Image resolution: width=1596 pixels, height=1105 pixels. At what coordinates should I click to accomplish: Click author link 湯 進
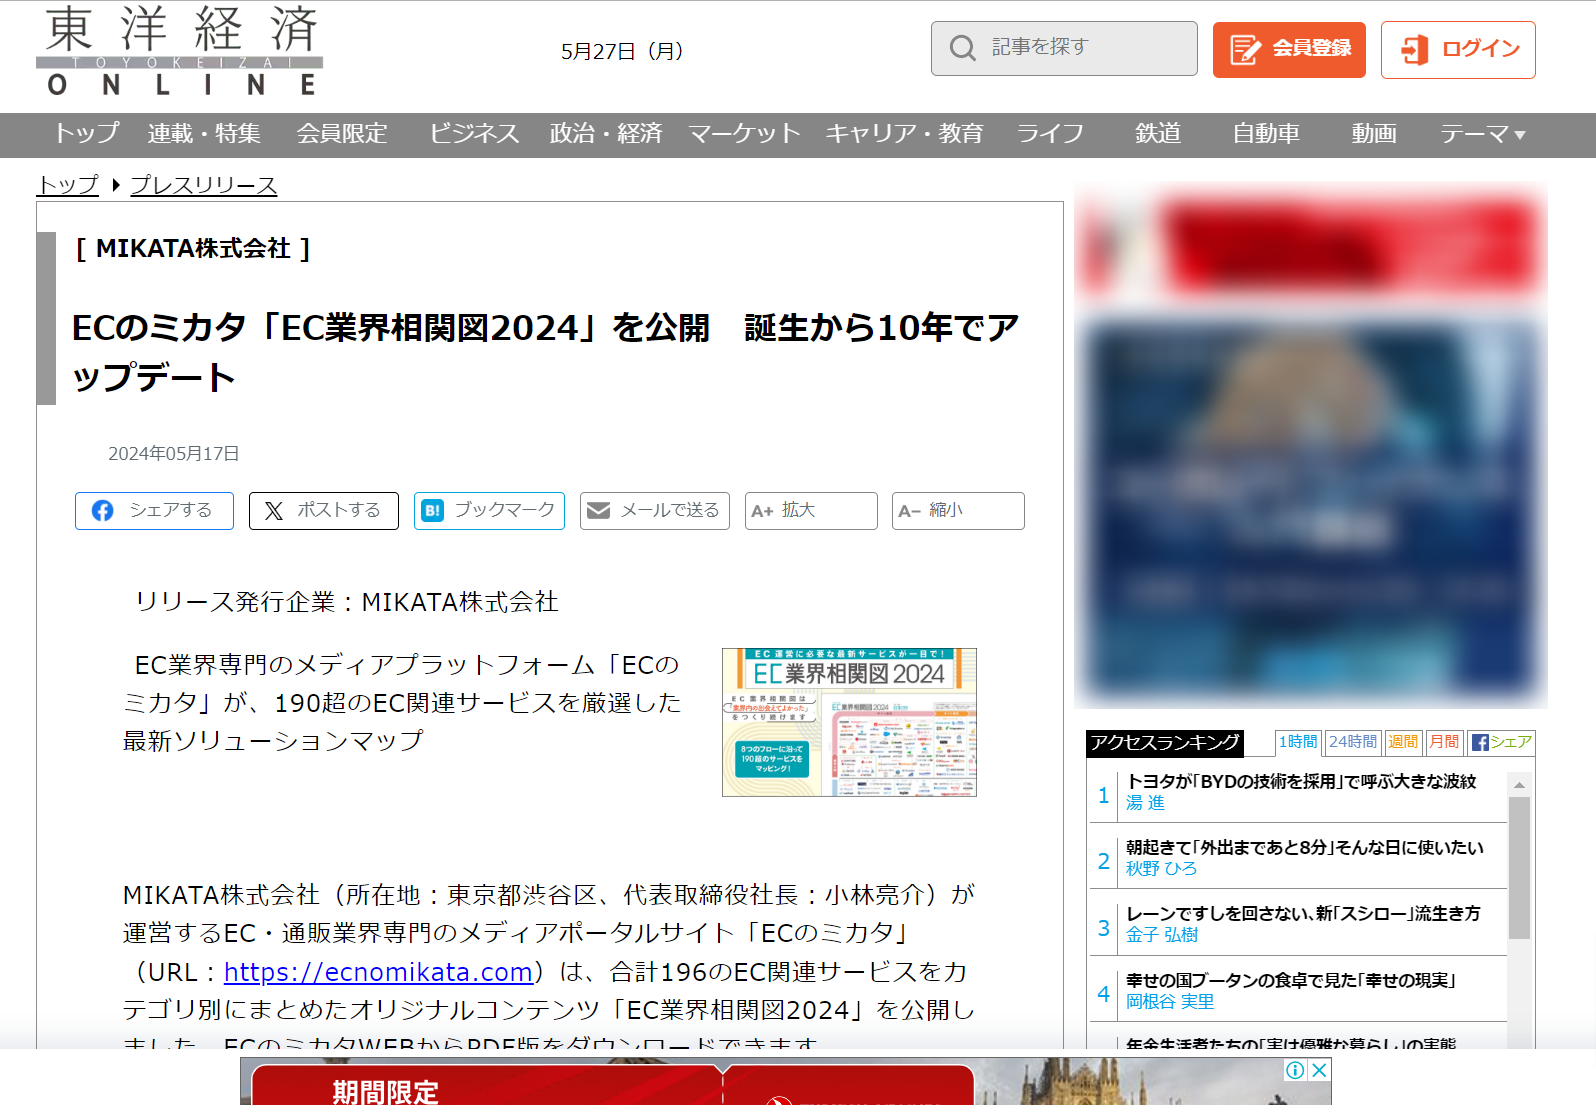1145,803
